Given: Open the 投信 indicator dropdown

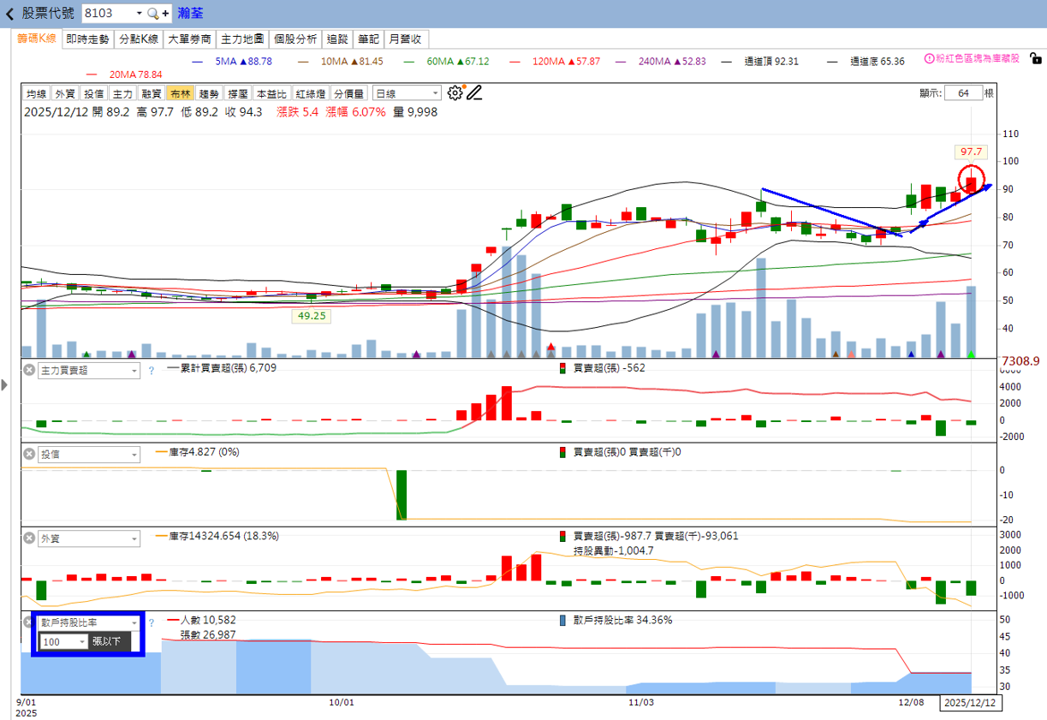Looking at the screenshot, I should (x=89, y=454).
